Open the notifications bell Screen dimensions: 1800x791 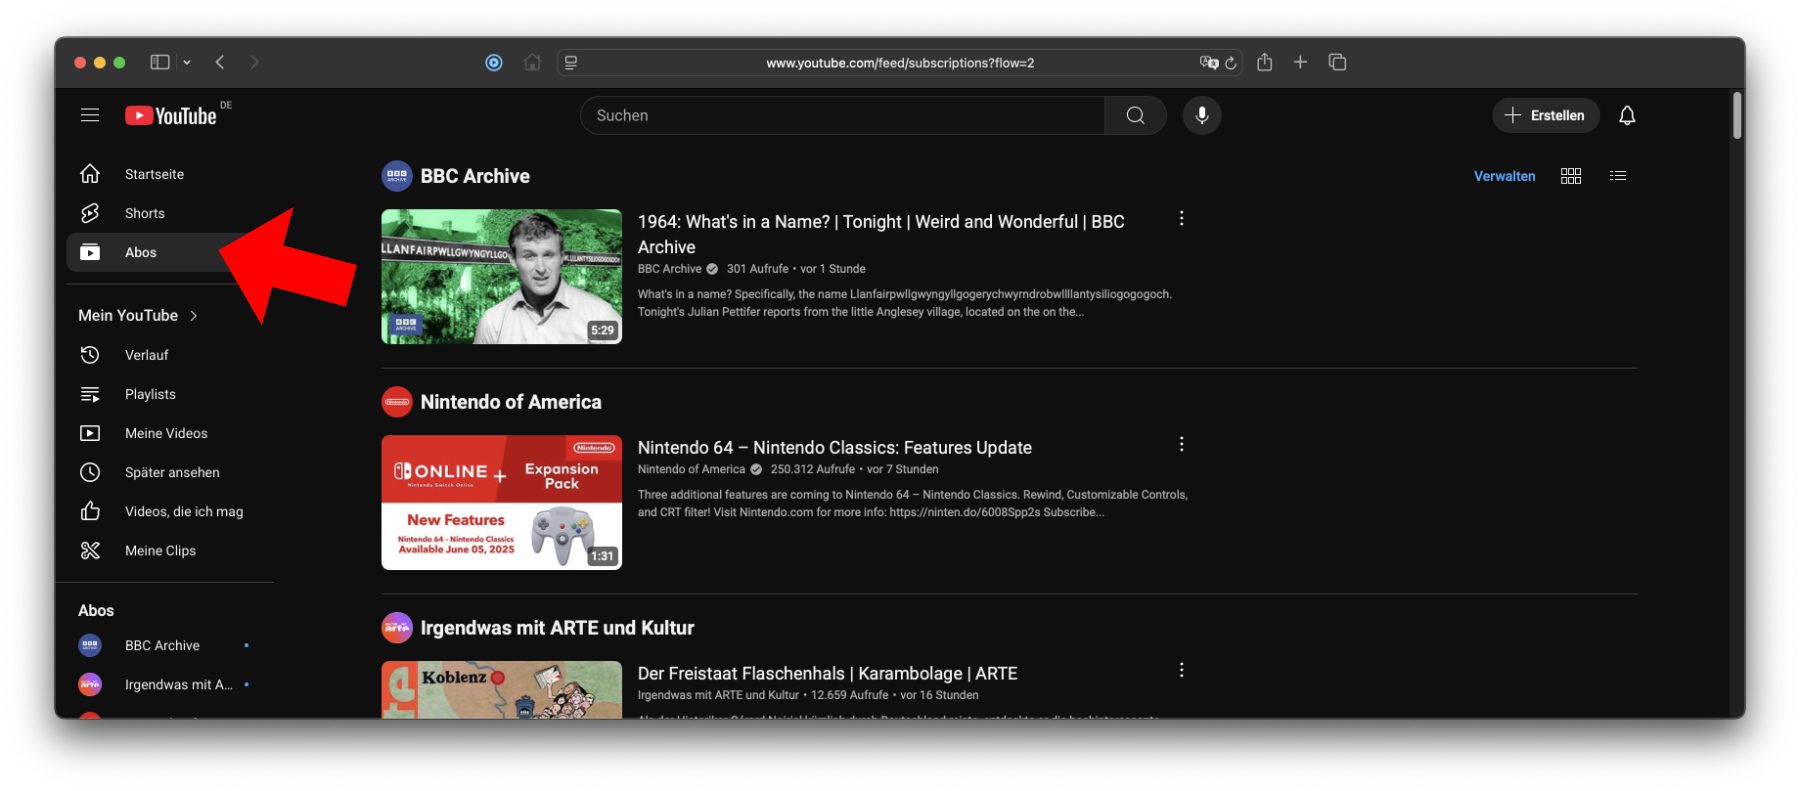[x=1627, y=116]
